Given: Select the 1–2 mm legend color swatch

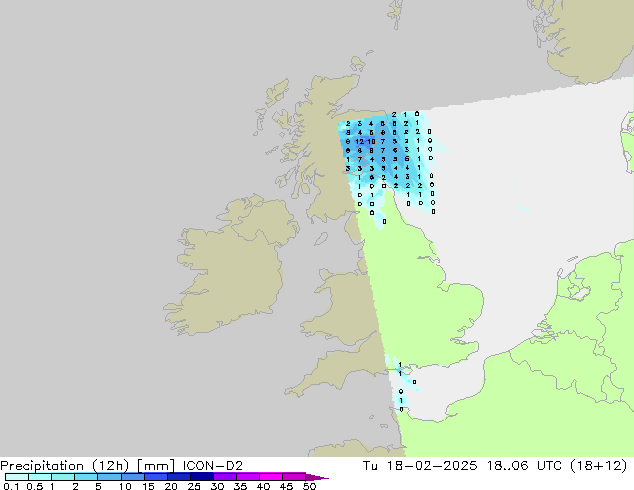Looking at the screenshot, I should pyautogui.click(x=63, y=477).
